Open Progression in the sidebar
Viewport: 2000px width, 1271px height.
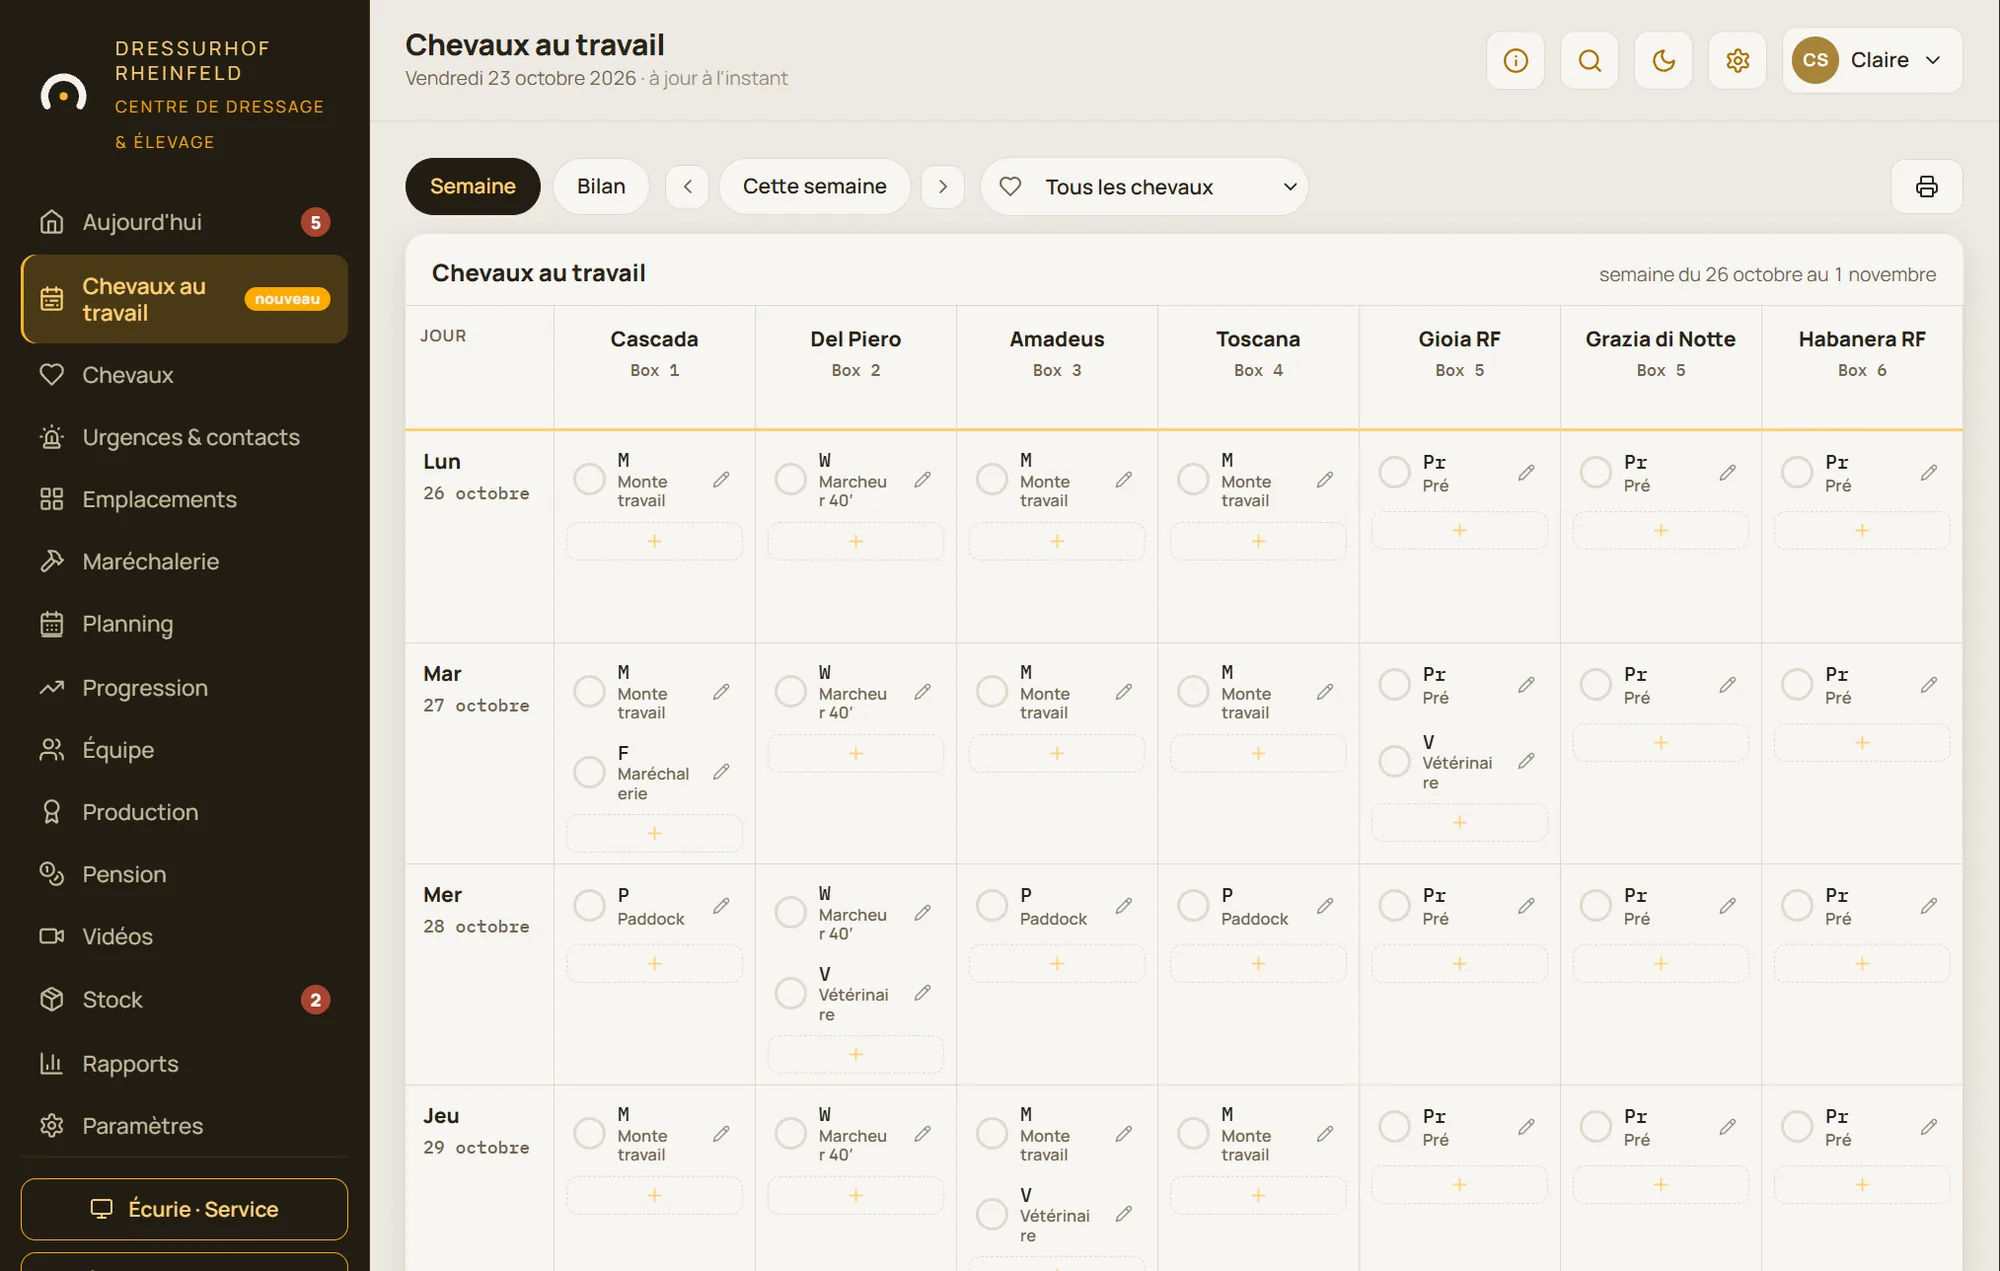(x=185, y=688)
